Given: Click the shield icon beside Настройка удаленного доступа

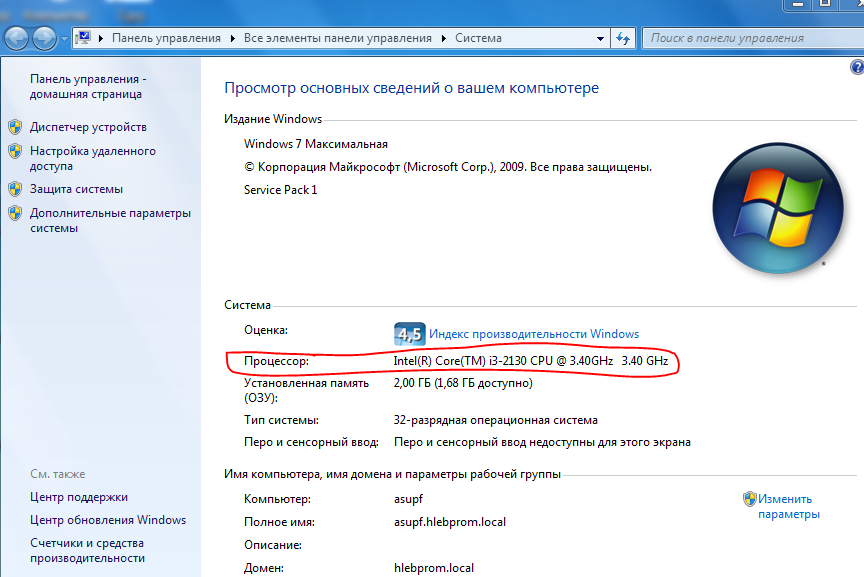Looking at the screenshot, I should click(15, 152).
